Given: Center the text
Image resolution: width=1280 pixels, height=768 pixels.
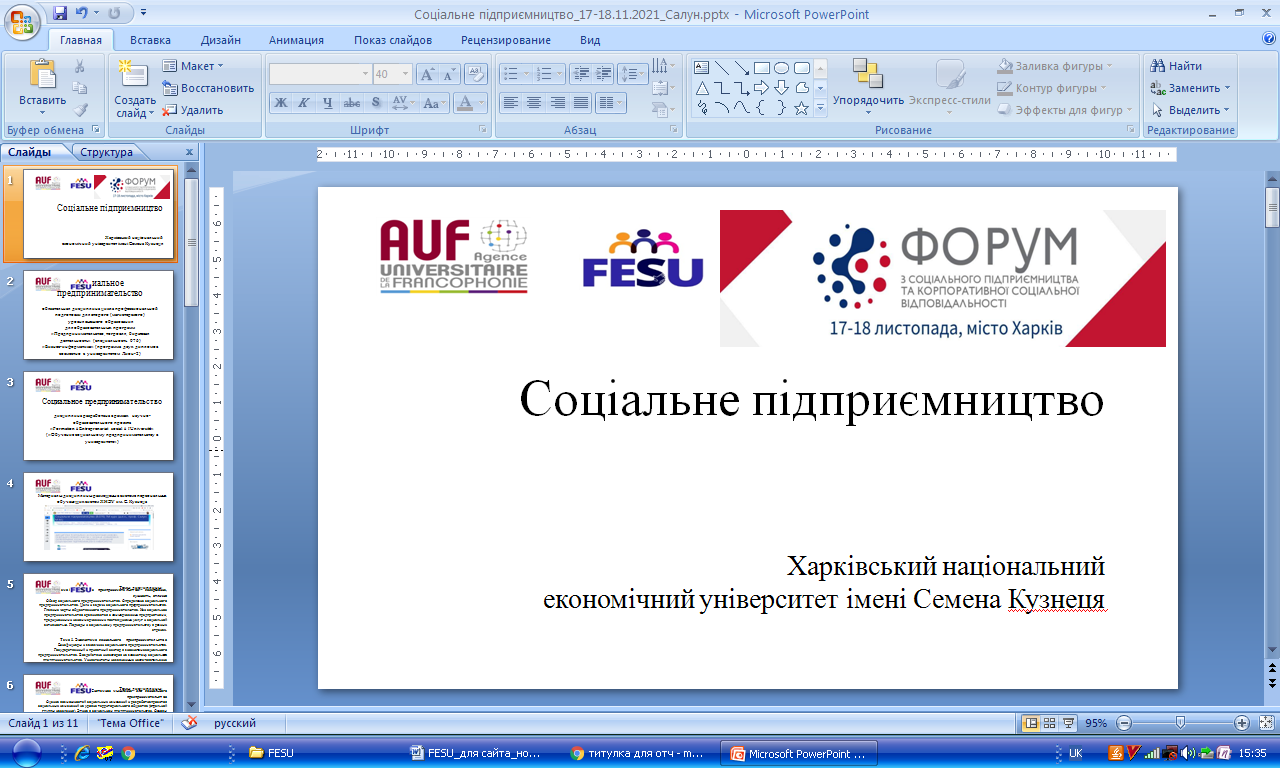Looking at the screenshot, I should (534, 103).
